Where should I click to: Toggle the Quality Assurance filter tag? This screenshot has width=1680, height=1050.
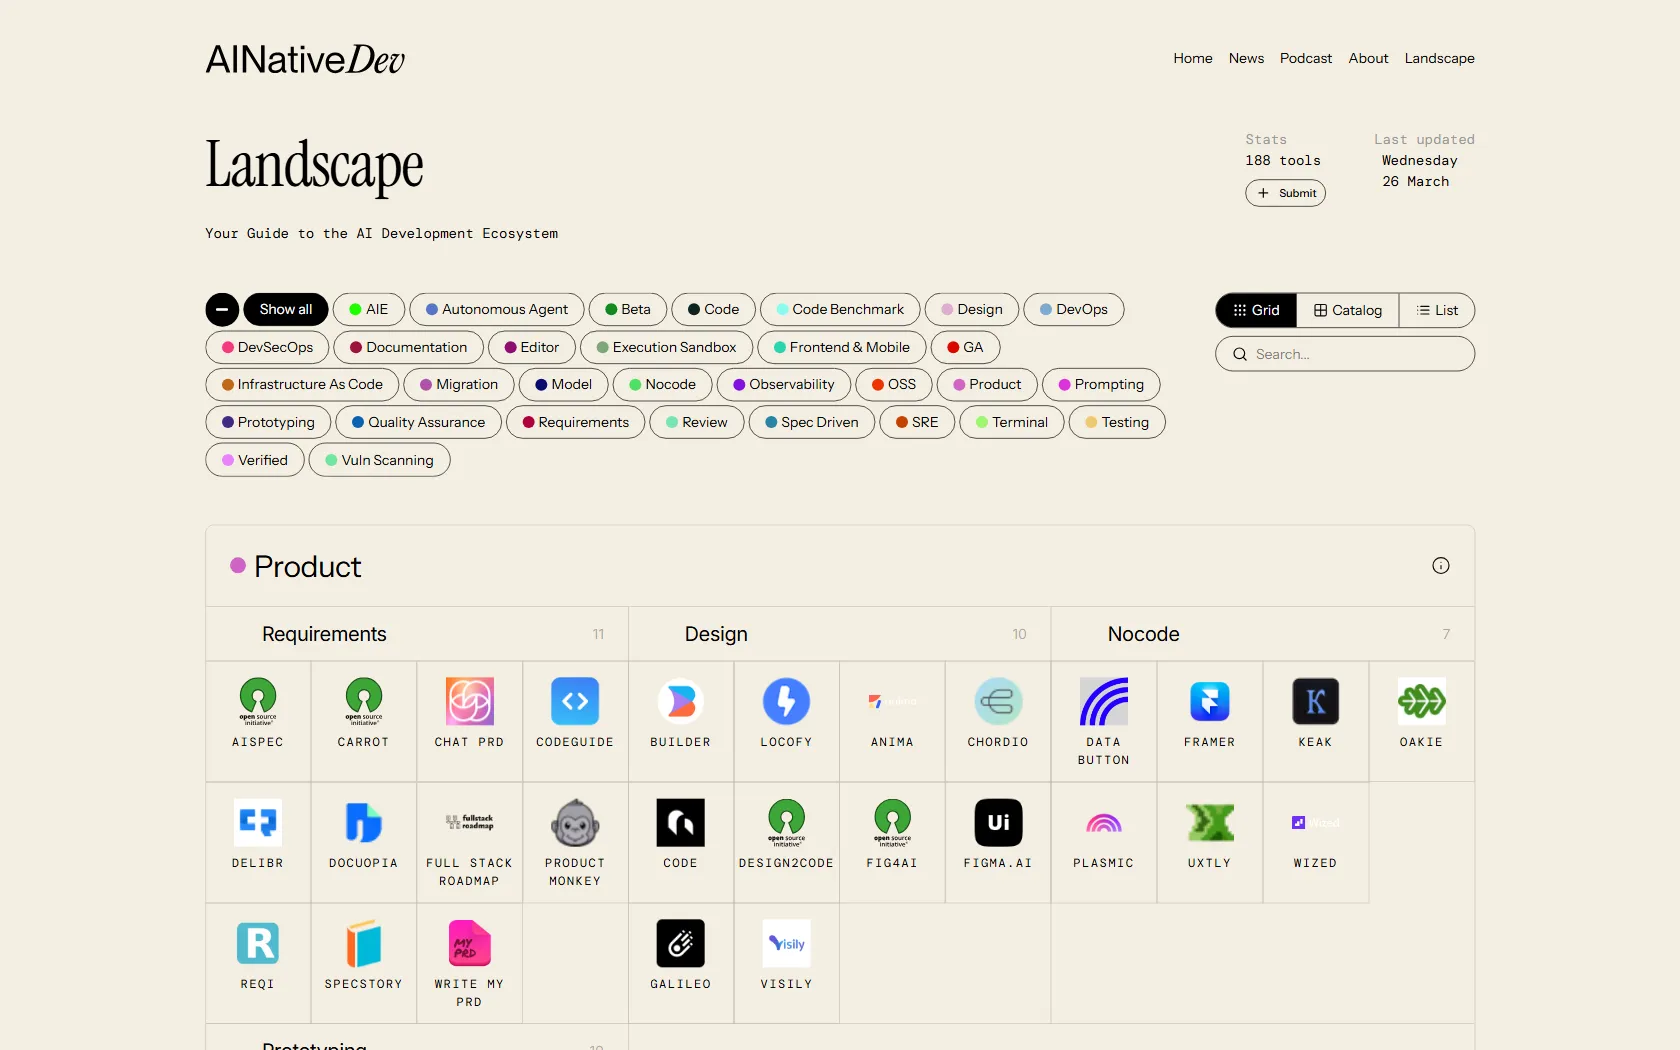click(x=418, y=422)
